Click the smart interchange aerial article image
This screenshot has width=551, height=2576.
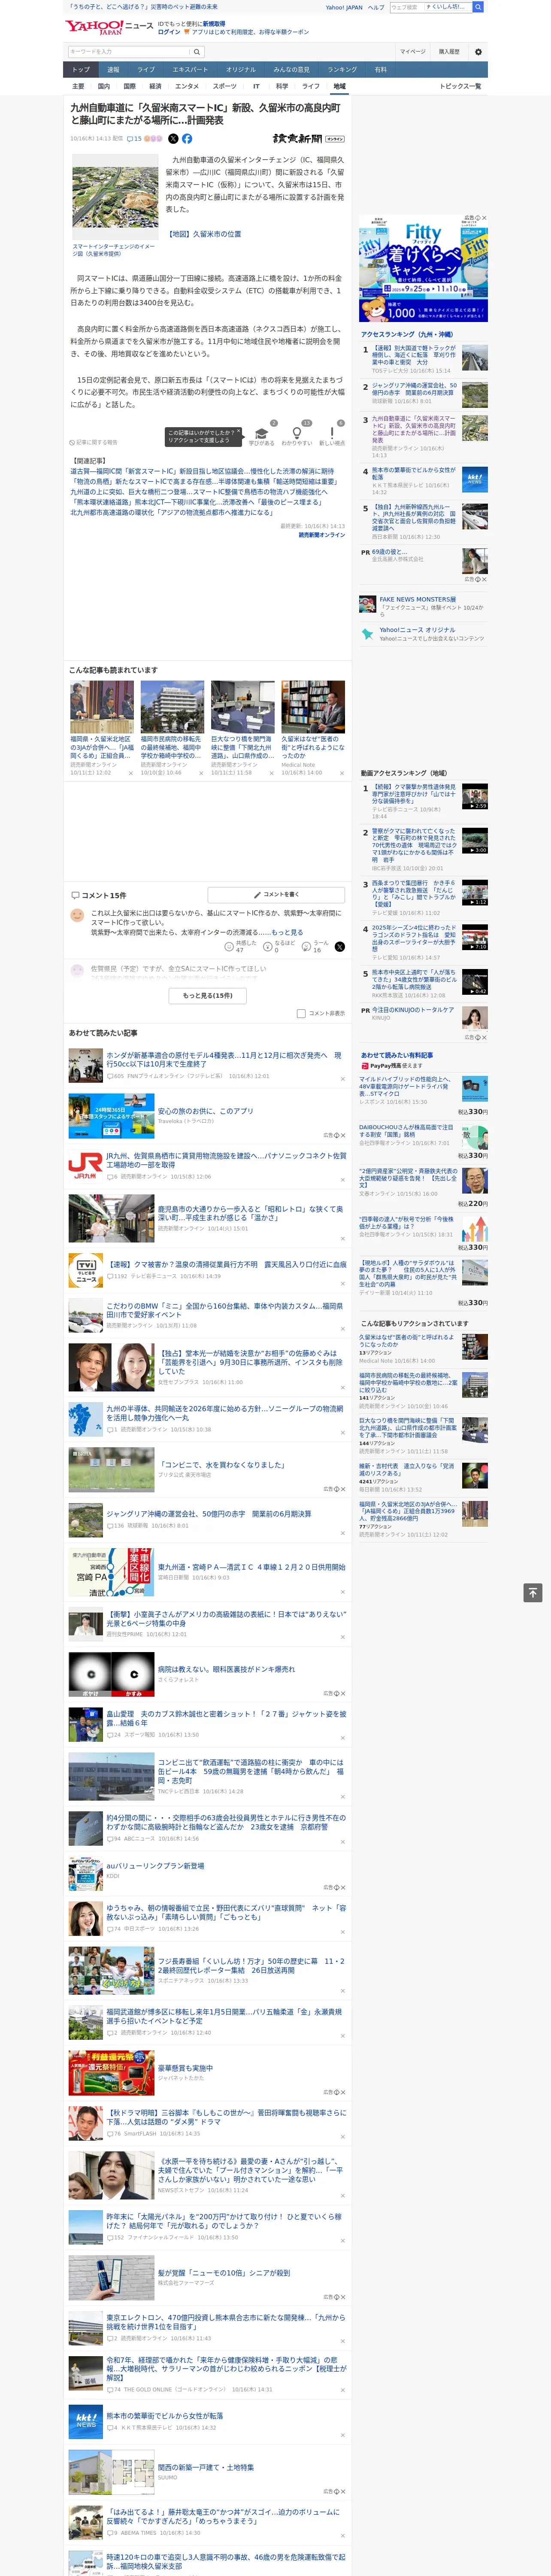115,197
